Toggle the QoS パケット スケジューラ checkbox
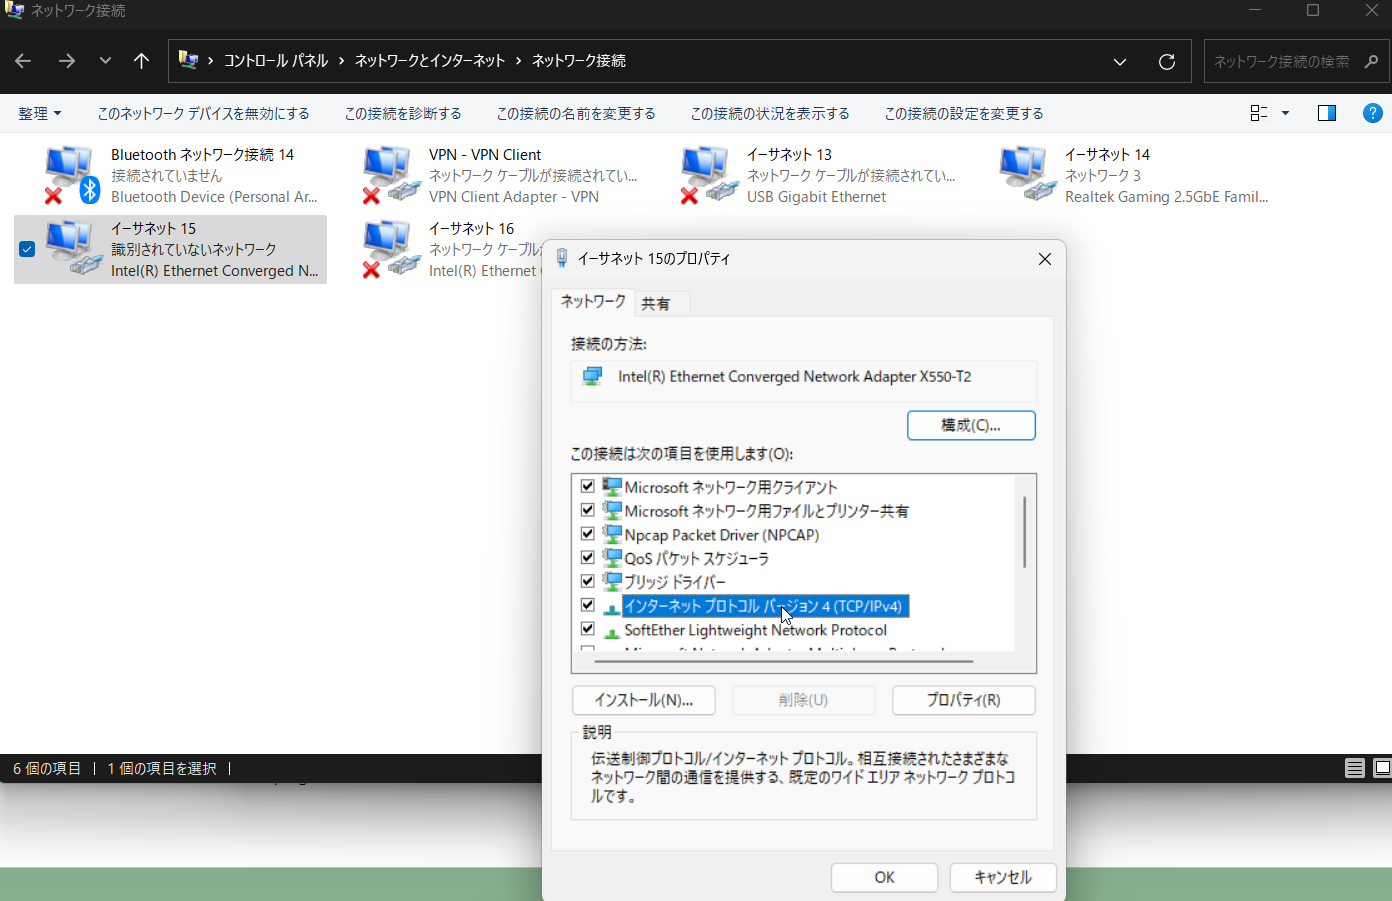Screen dimensions: 1392x901 pos(587,558)
